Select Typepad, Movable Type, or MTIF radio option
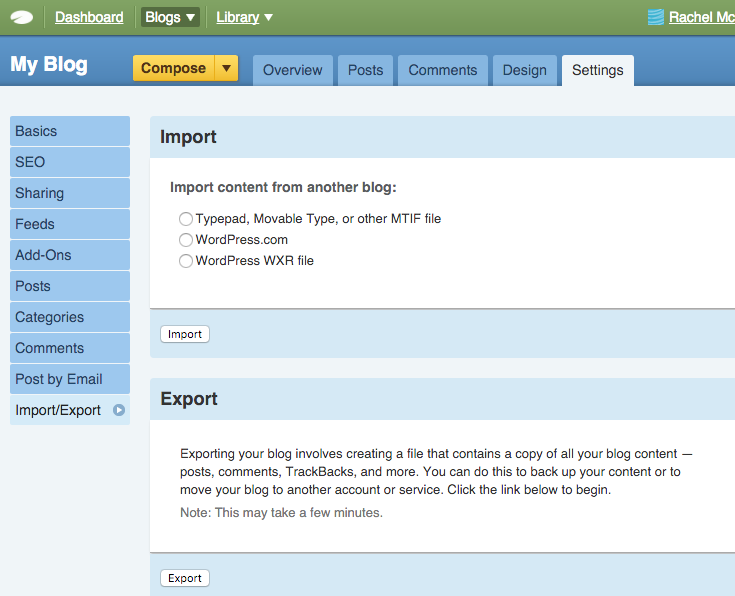The width and height of the screenshot is (735, 596). coord(186,219)
